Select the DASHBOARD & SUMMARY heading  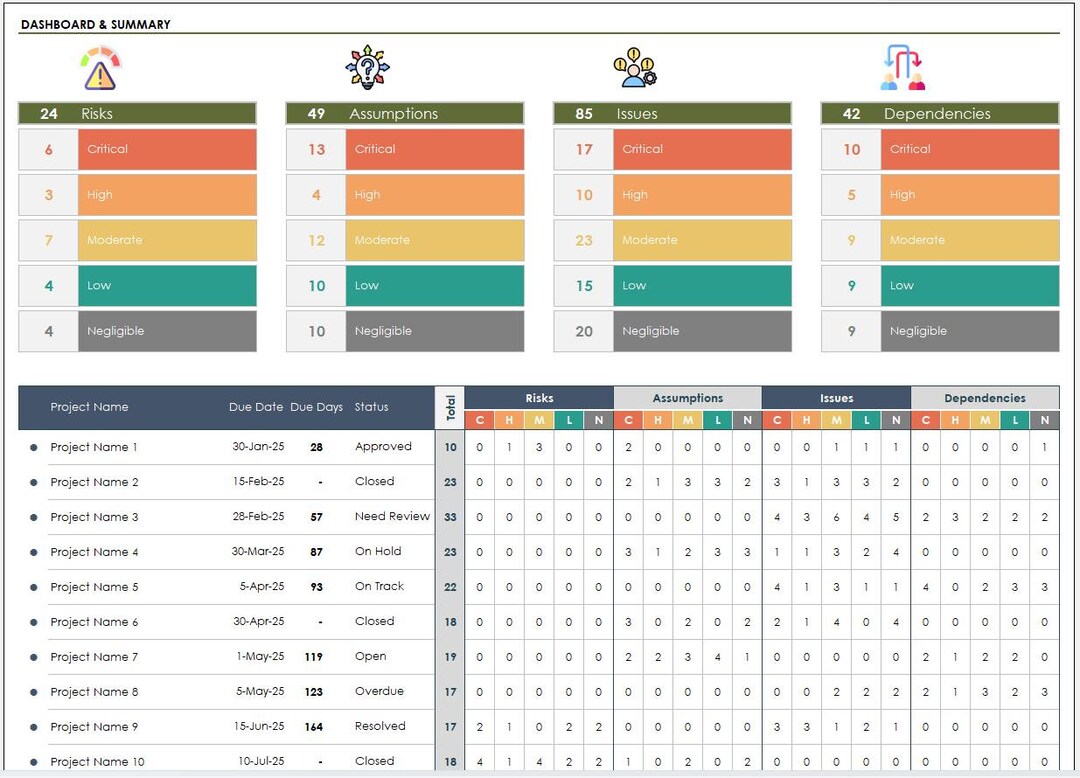tap(95, 23)
